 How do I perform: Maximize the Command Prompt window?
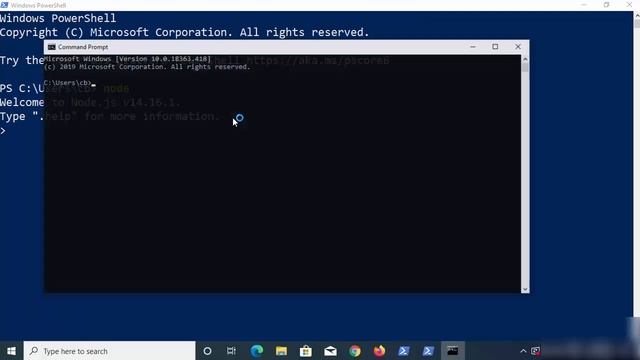pos(495,47)
